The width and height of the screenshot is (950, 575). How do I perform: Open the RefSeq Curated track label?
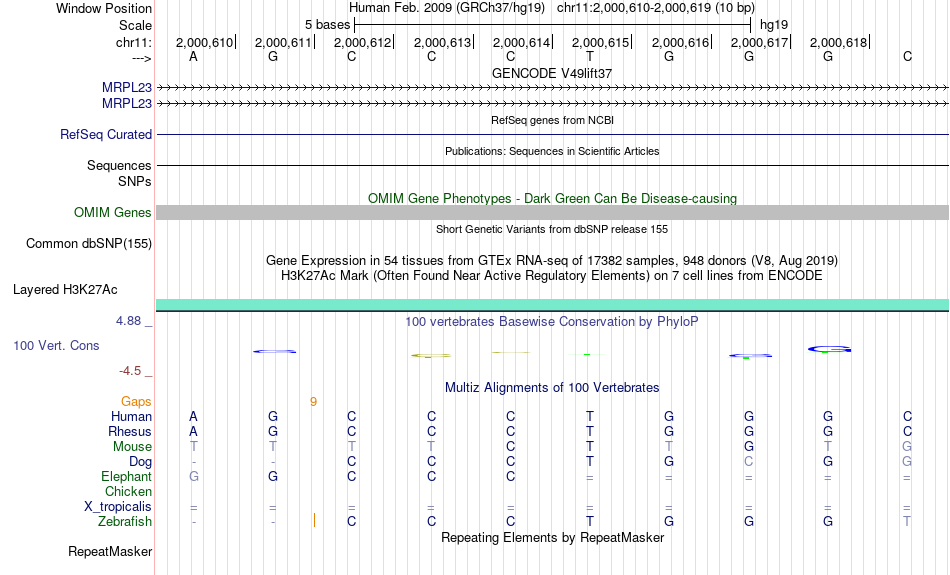pos(105,135)
